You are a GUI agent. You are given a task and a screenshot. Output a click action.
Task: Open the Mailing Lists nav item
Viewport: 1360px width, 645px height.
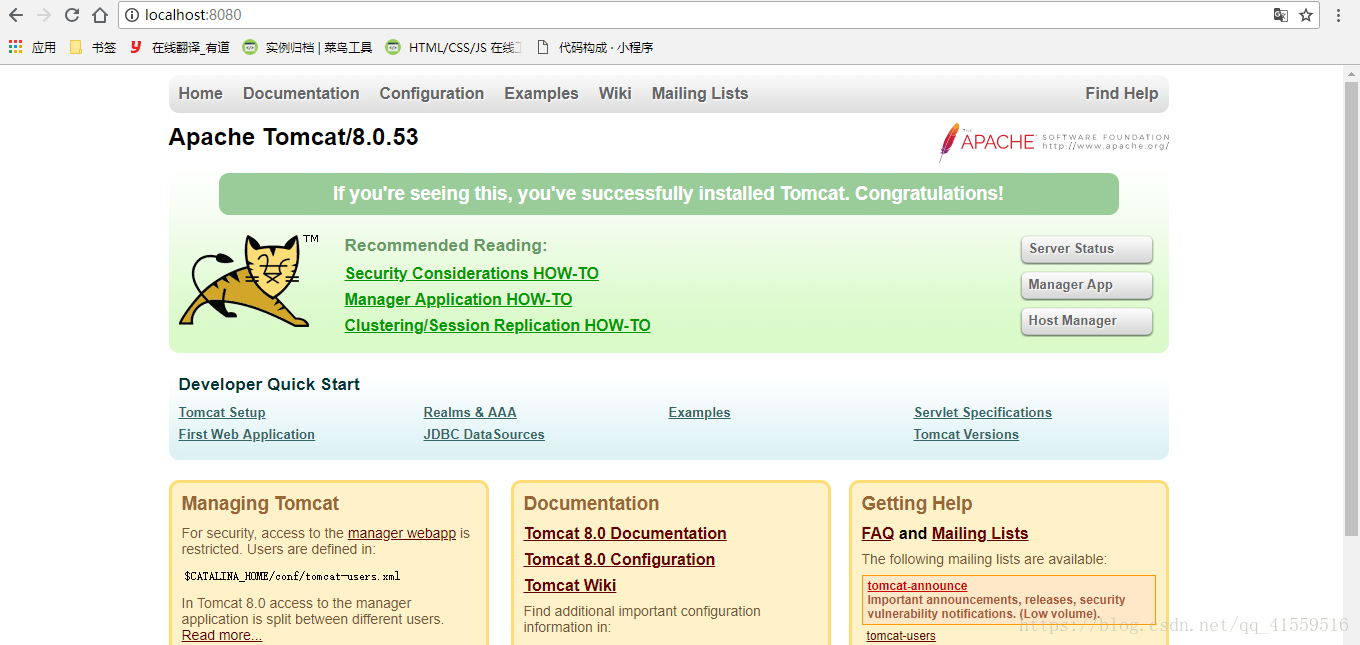tap(700, 94)
